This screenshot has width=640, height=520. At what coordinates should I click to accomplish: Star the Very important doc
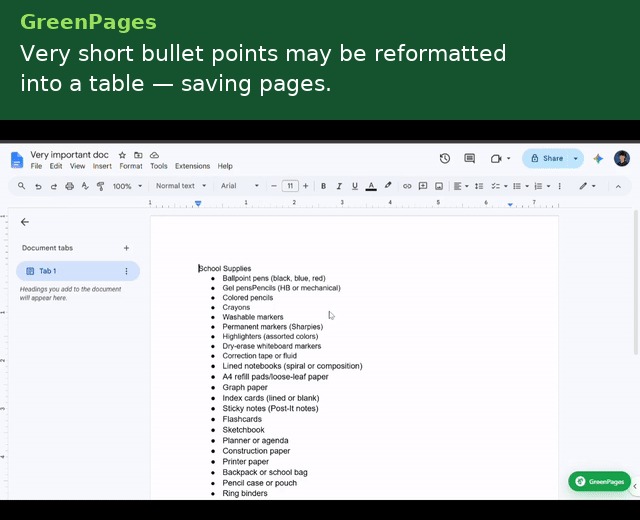tap(122, 155)
